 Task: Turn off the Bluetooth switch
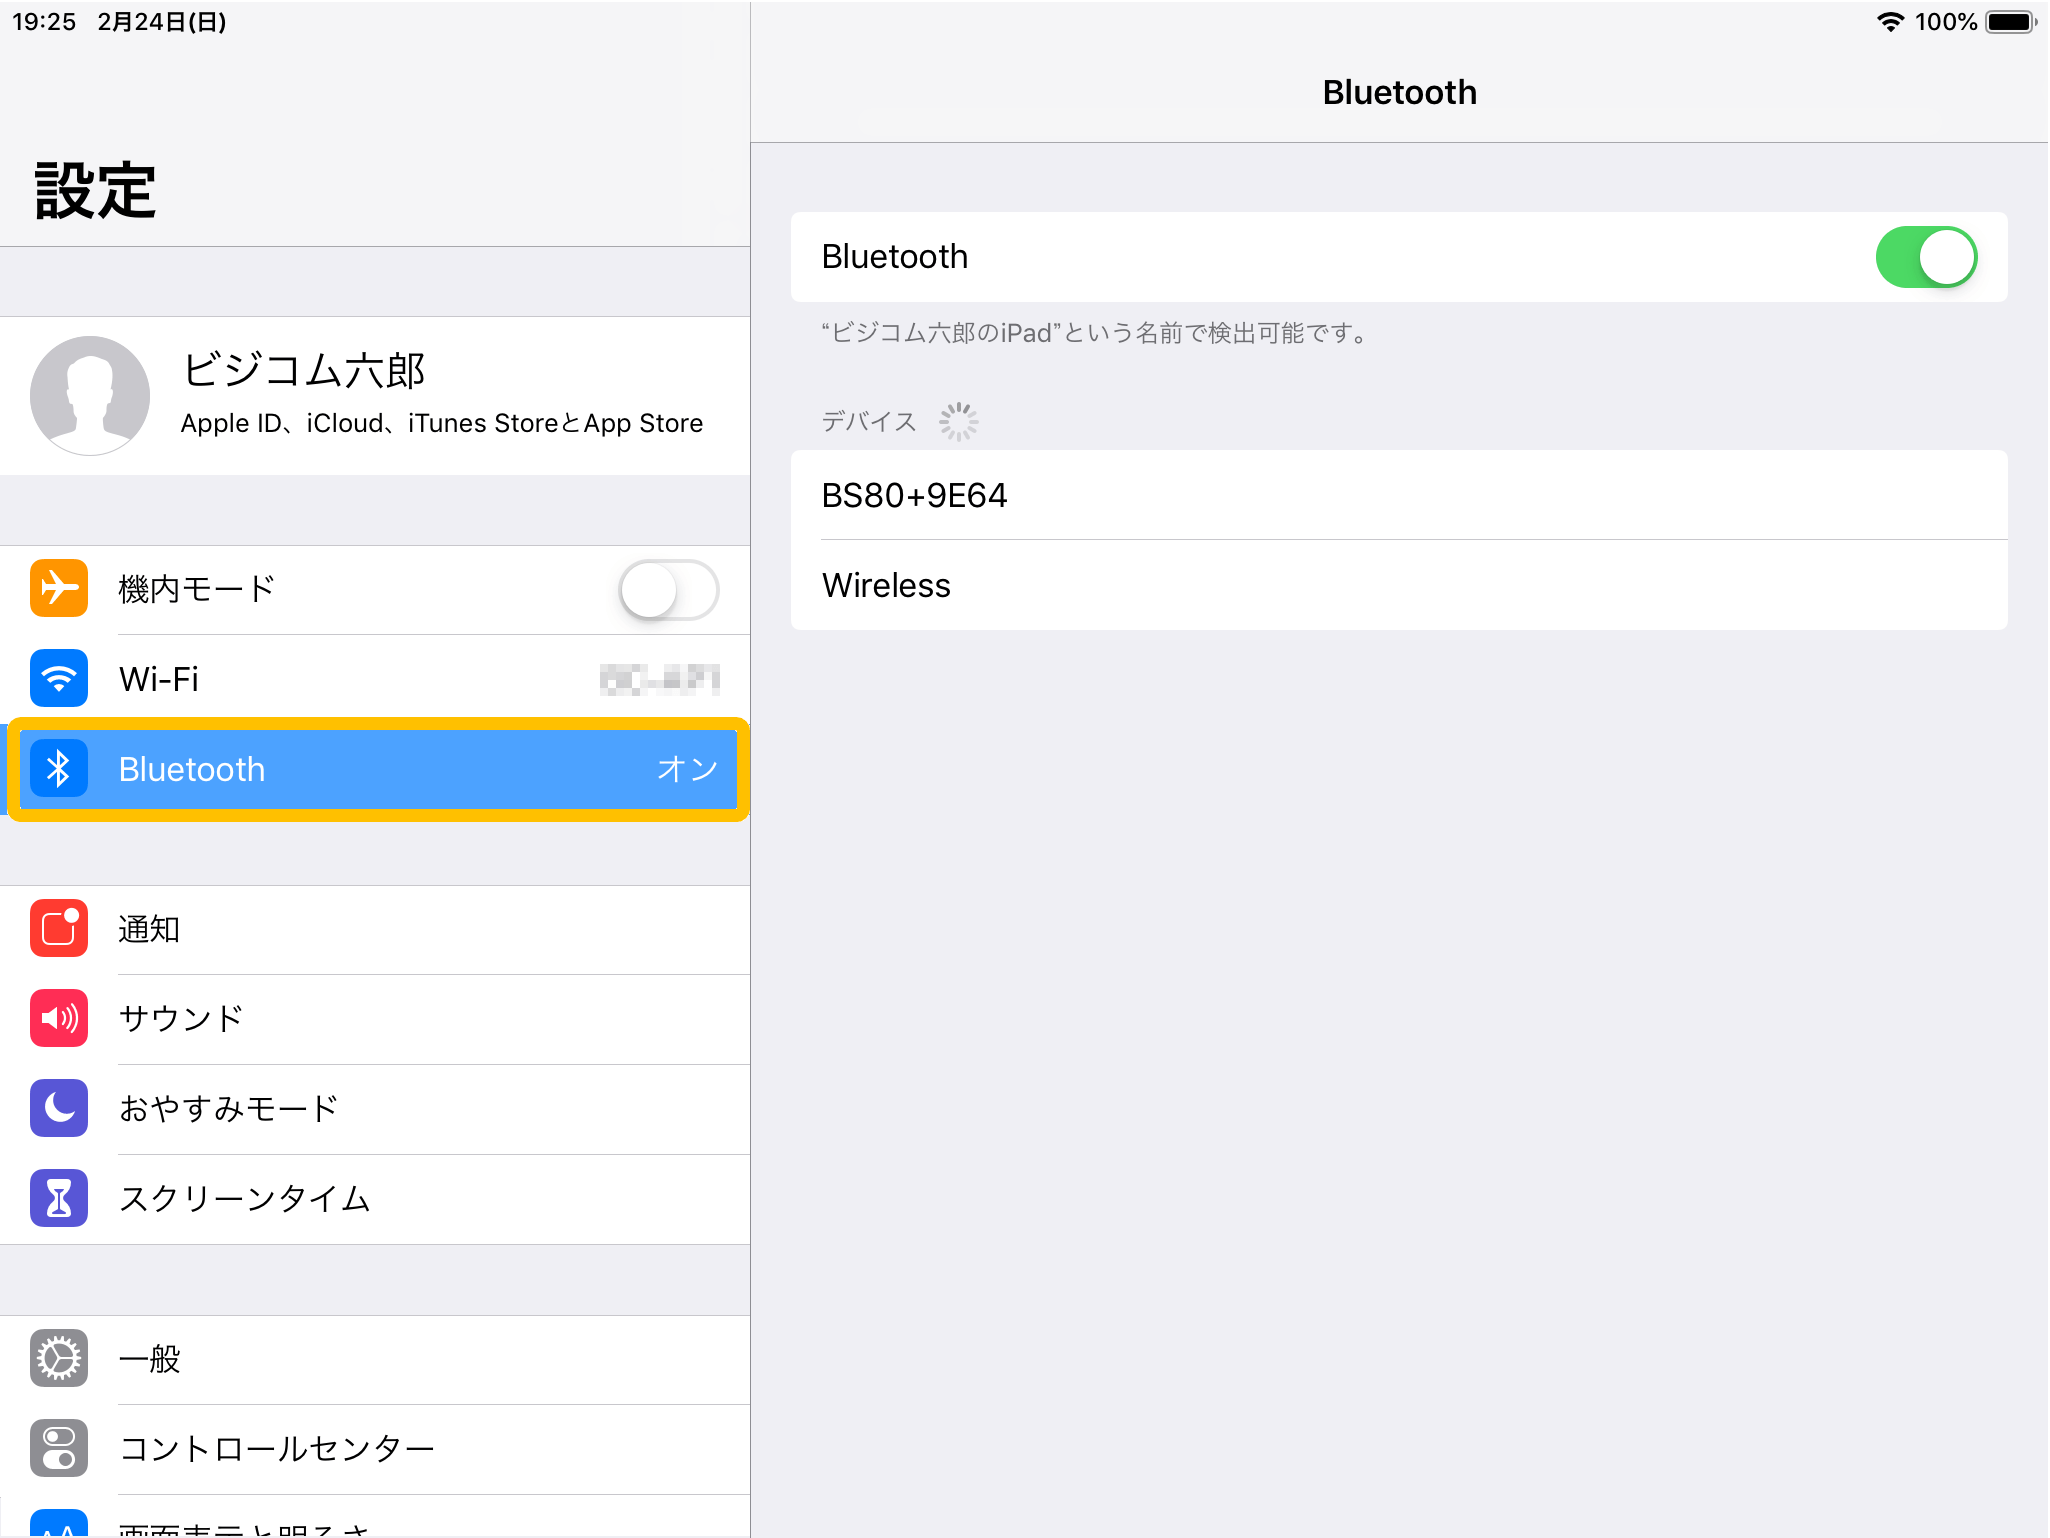(1925, 257)
